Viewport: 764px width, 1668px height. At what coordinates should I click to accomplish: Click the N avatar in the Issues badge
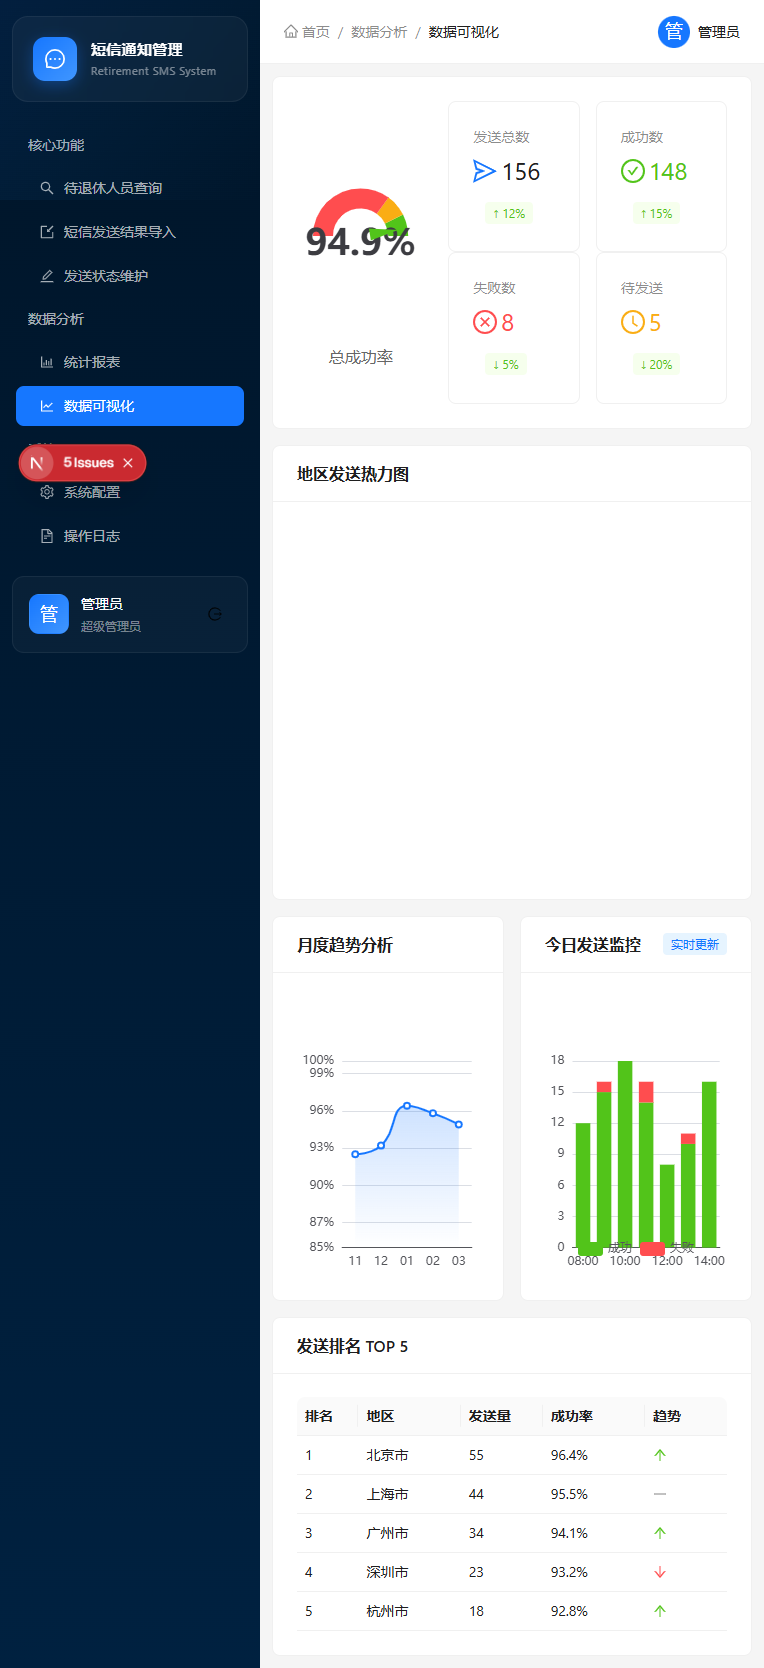coord(37,463)
